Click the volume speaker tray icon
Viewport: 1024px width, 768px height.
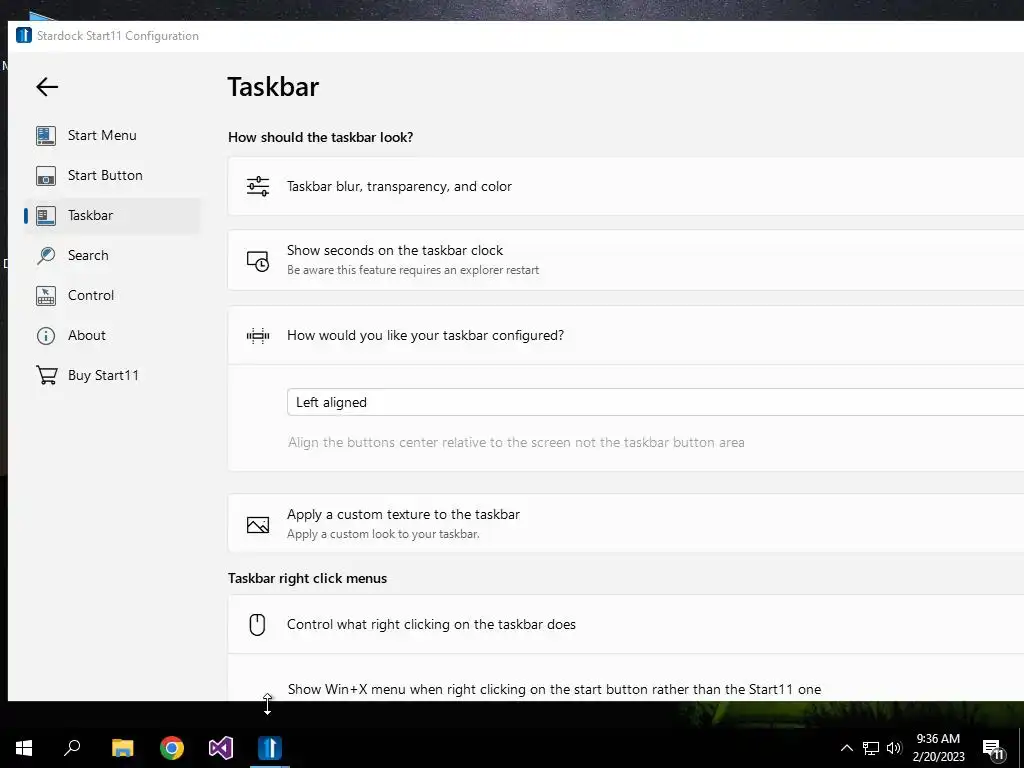(x=894, y=748)
